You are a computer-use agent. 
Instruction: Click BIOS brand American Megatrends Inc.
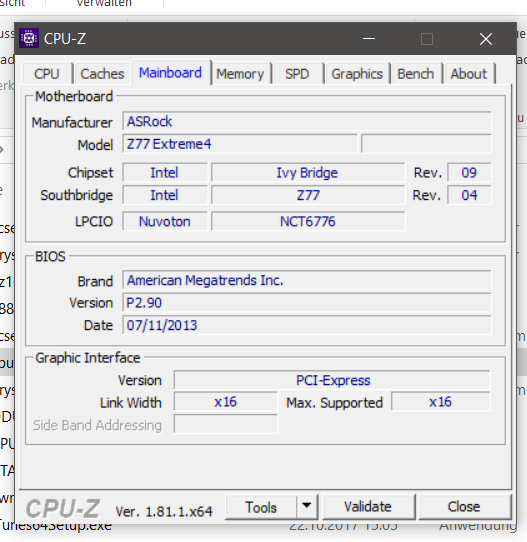(x=307, y=280)
